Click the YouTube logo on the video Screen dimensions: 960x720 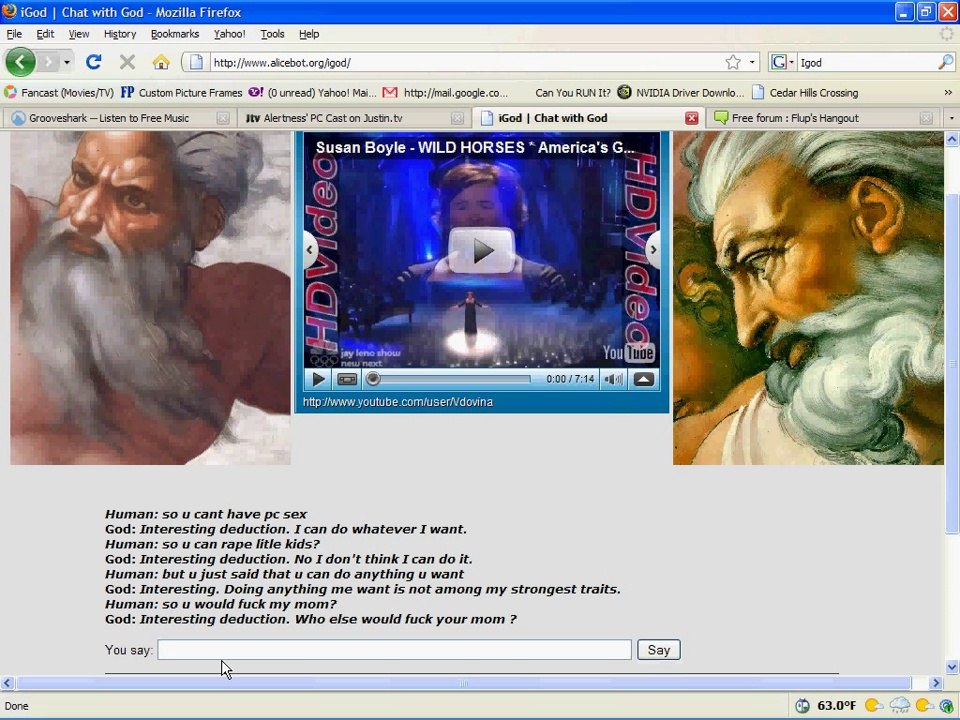628,352
